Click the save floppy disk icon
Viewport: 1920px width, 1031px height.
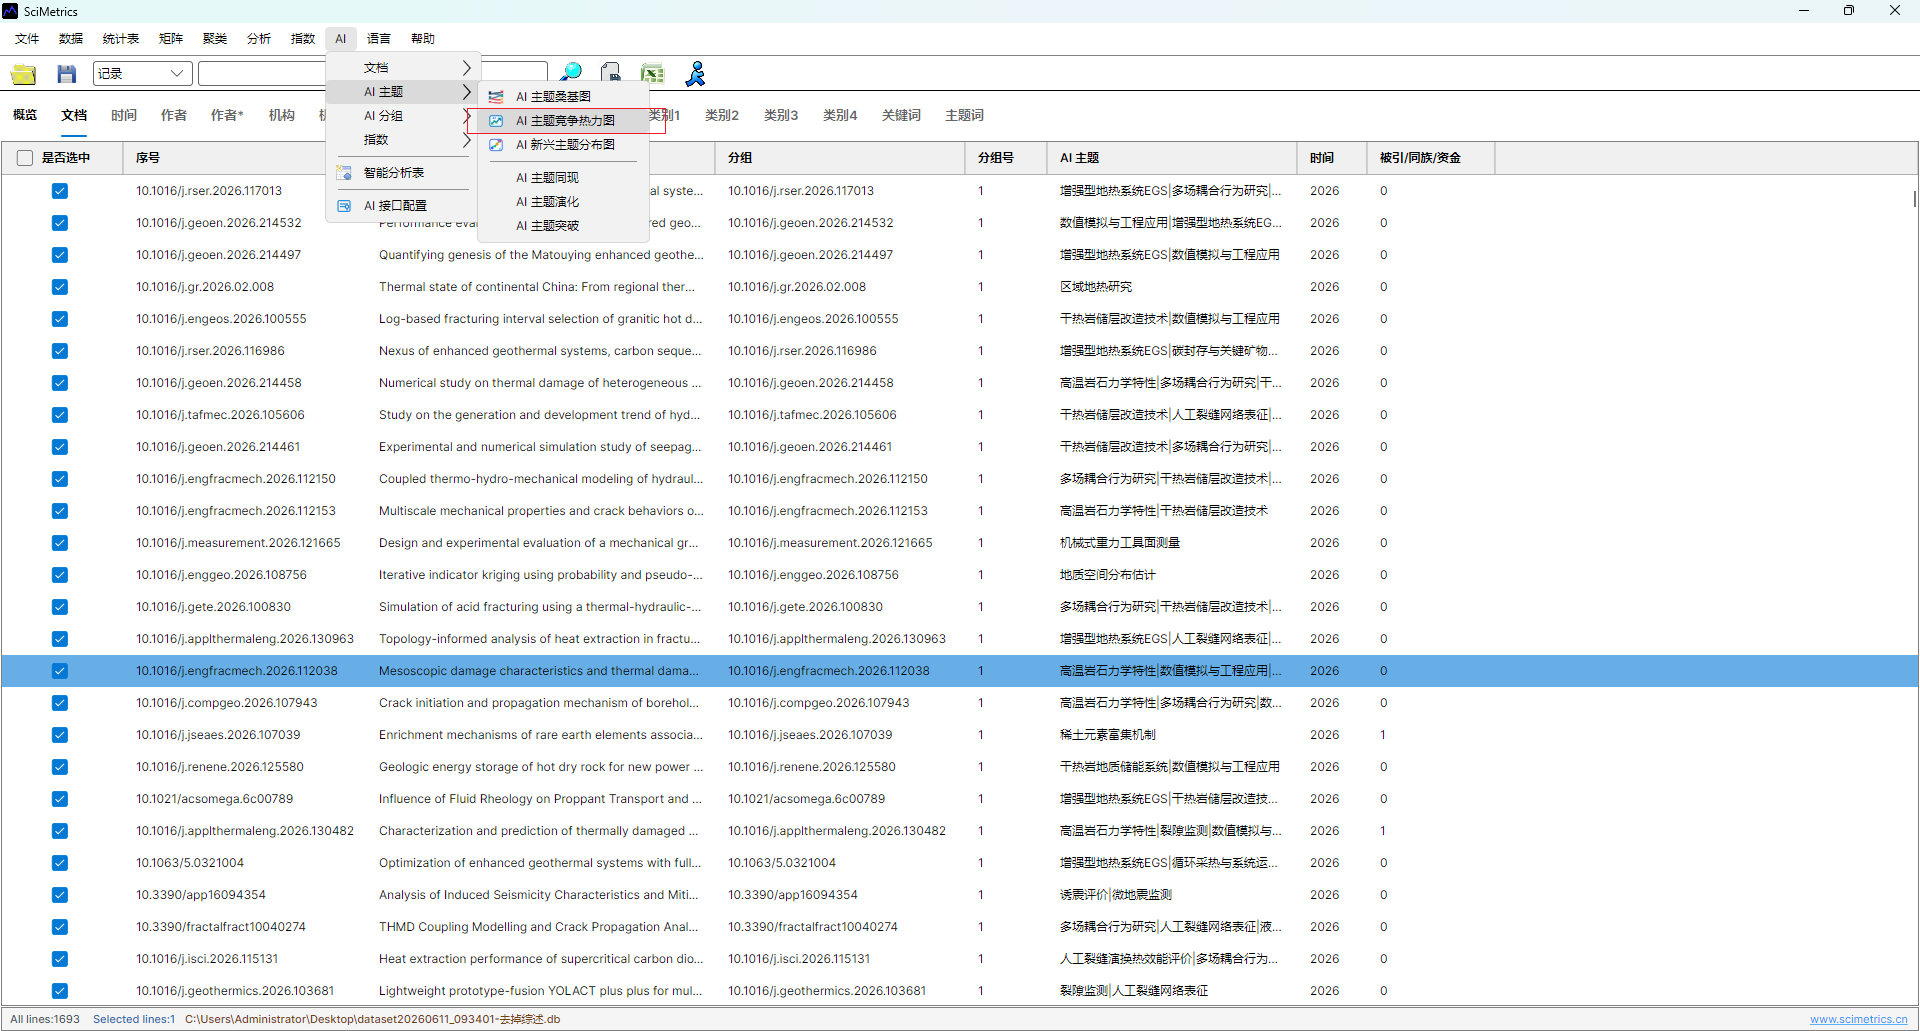click(x=67, y=74)
